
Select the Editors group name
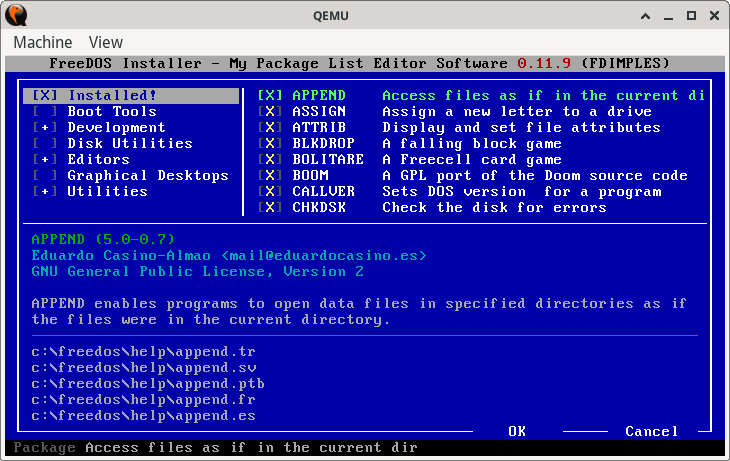pos(98,159)
